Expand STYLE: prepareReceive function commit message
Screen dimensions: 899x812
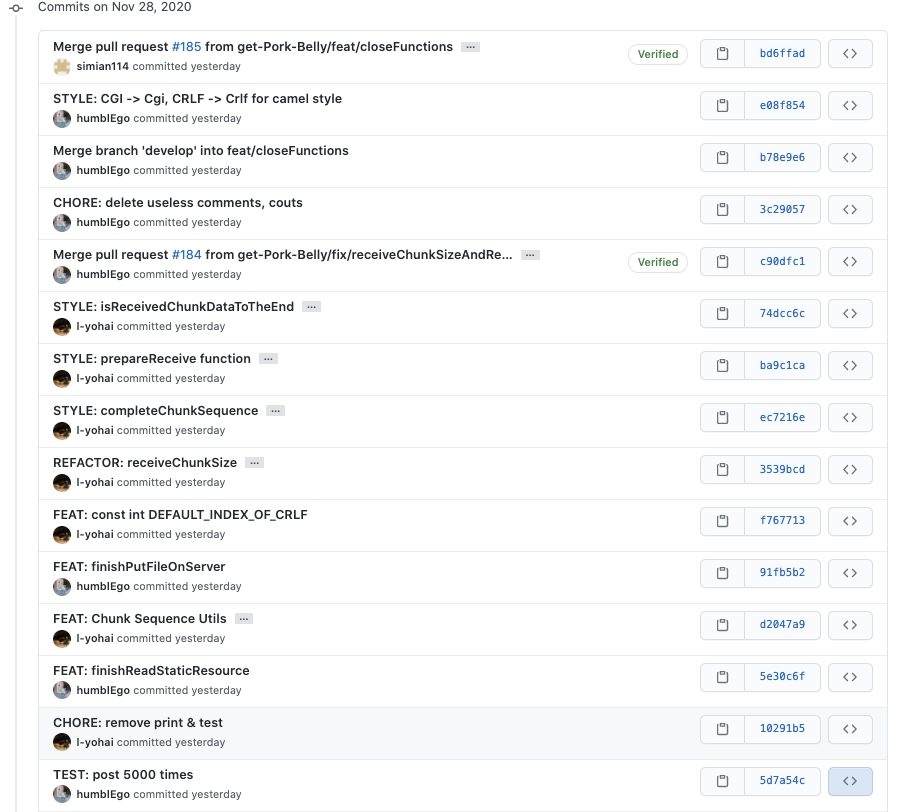(269, 359)
